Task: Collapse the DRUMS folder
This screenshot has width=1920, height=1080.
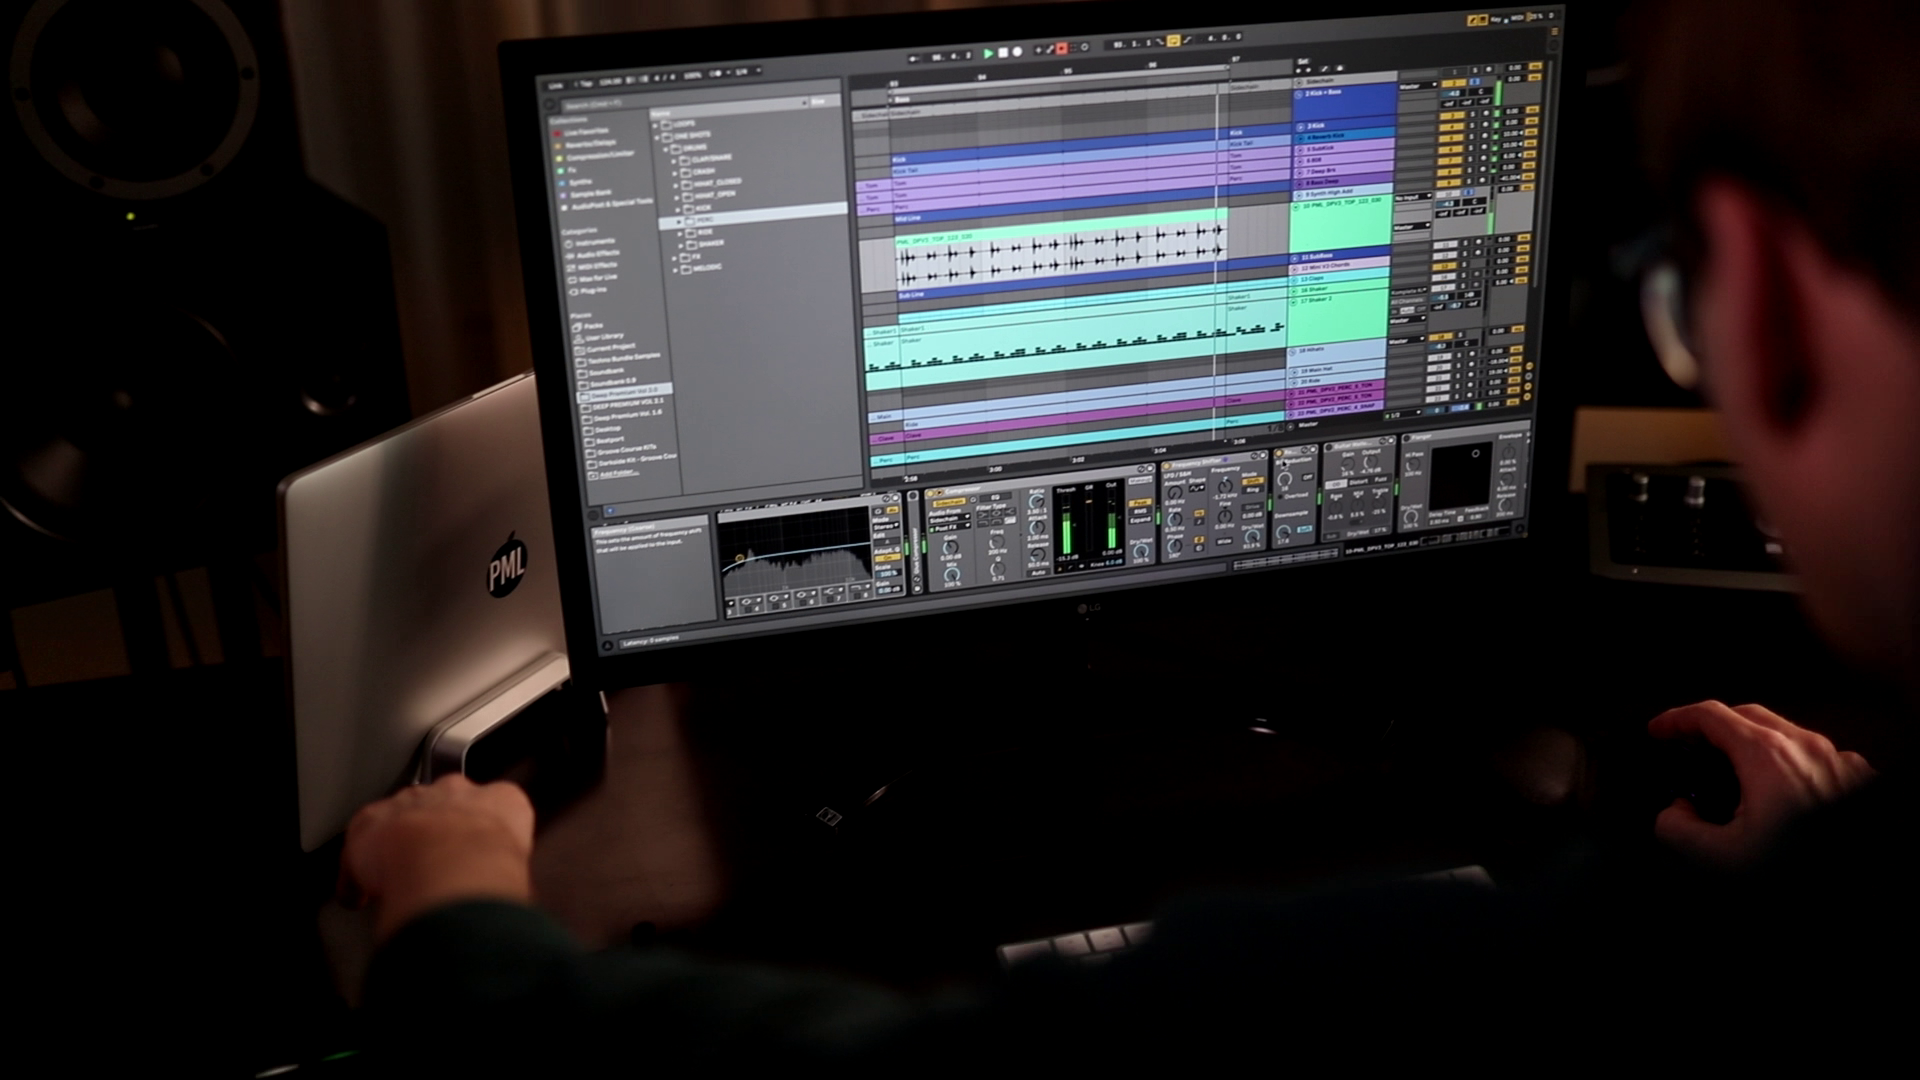Action: (666, 149)
